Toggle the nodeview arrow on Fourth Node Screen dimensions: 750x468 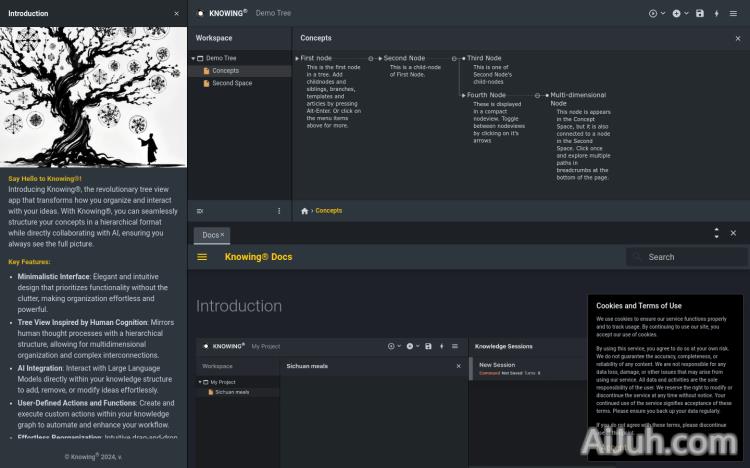tap(463, 95)
